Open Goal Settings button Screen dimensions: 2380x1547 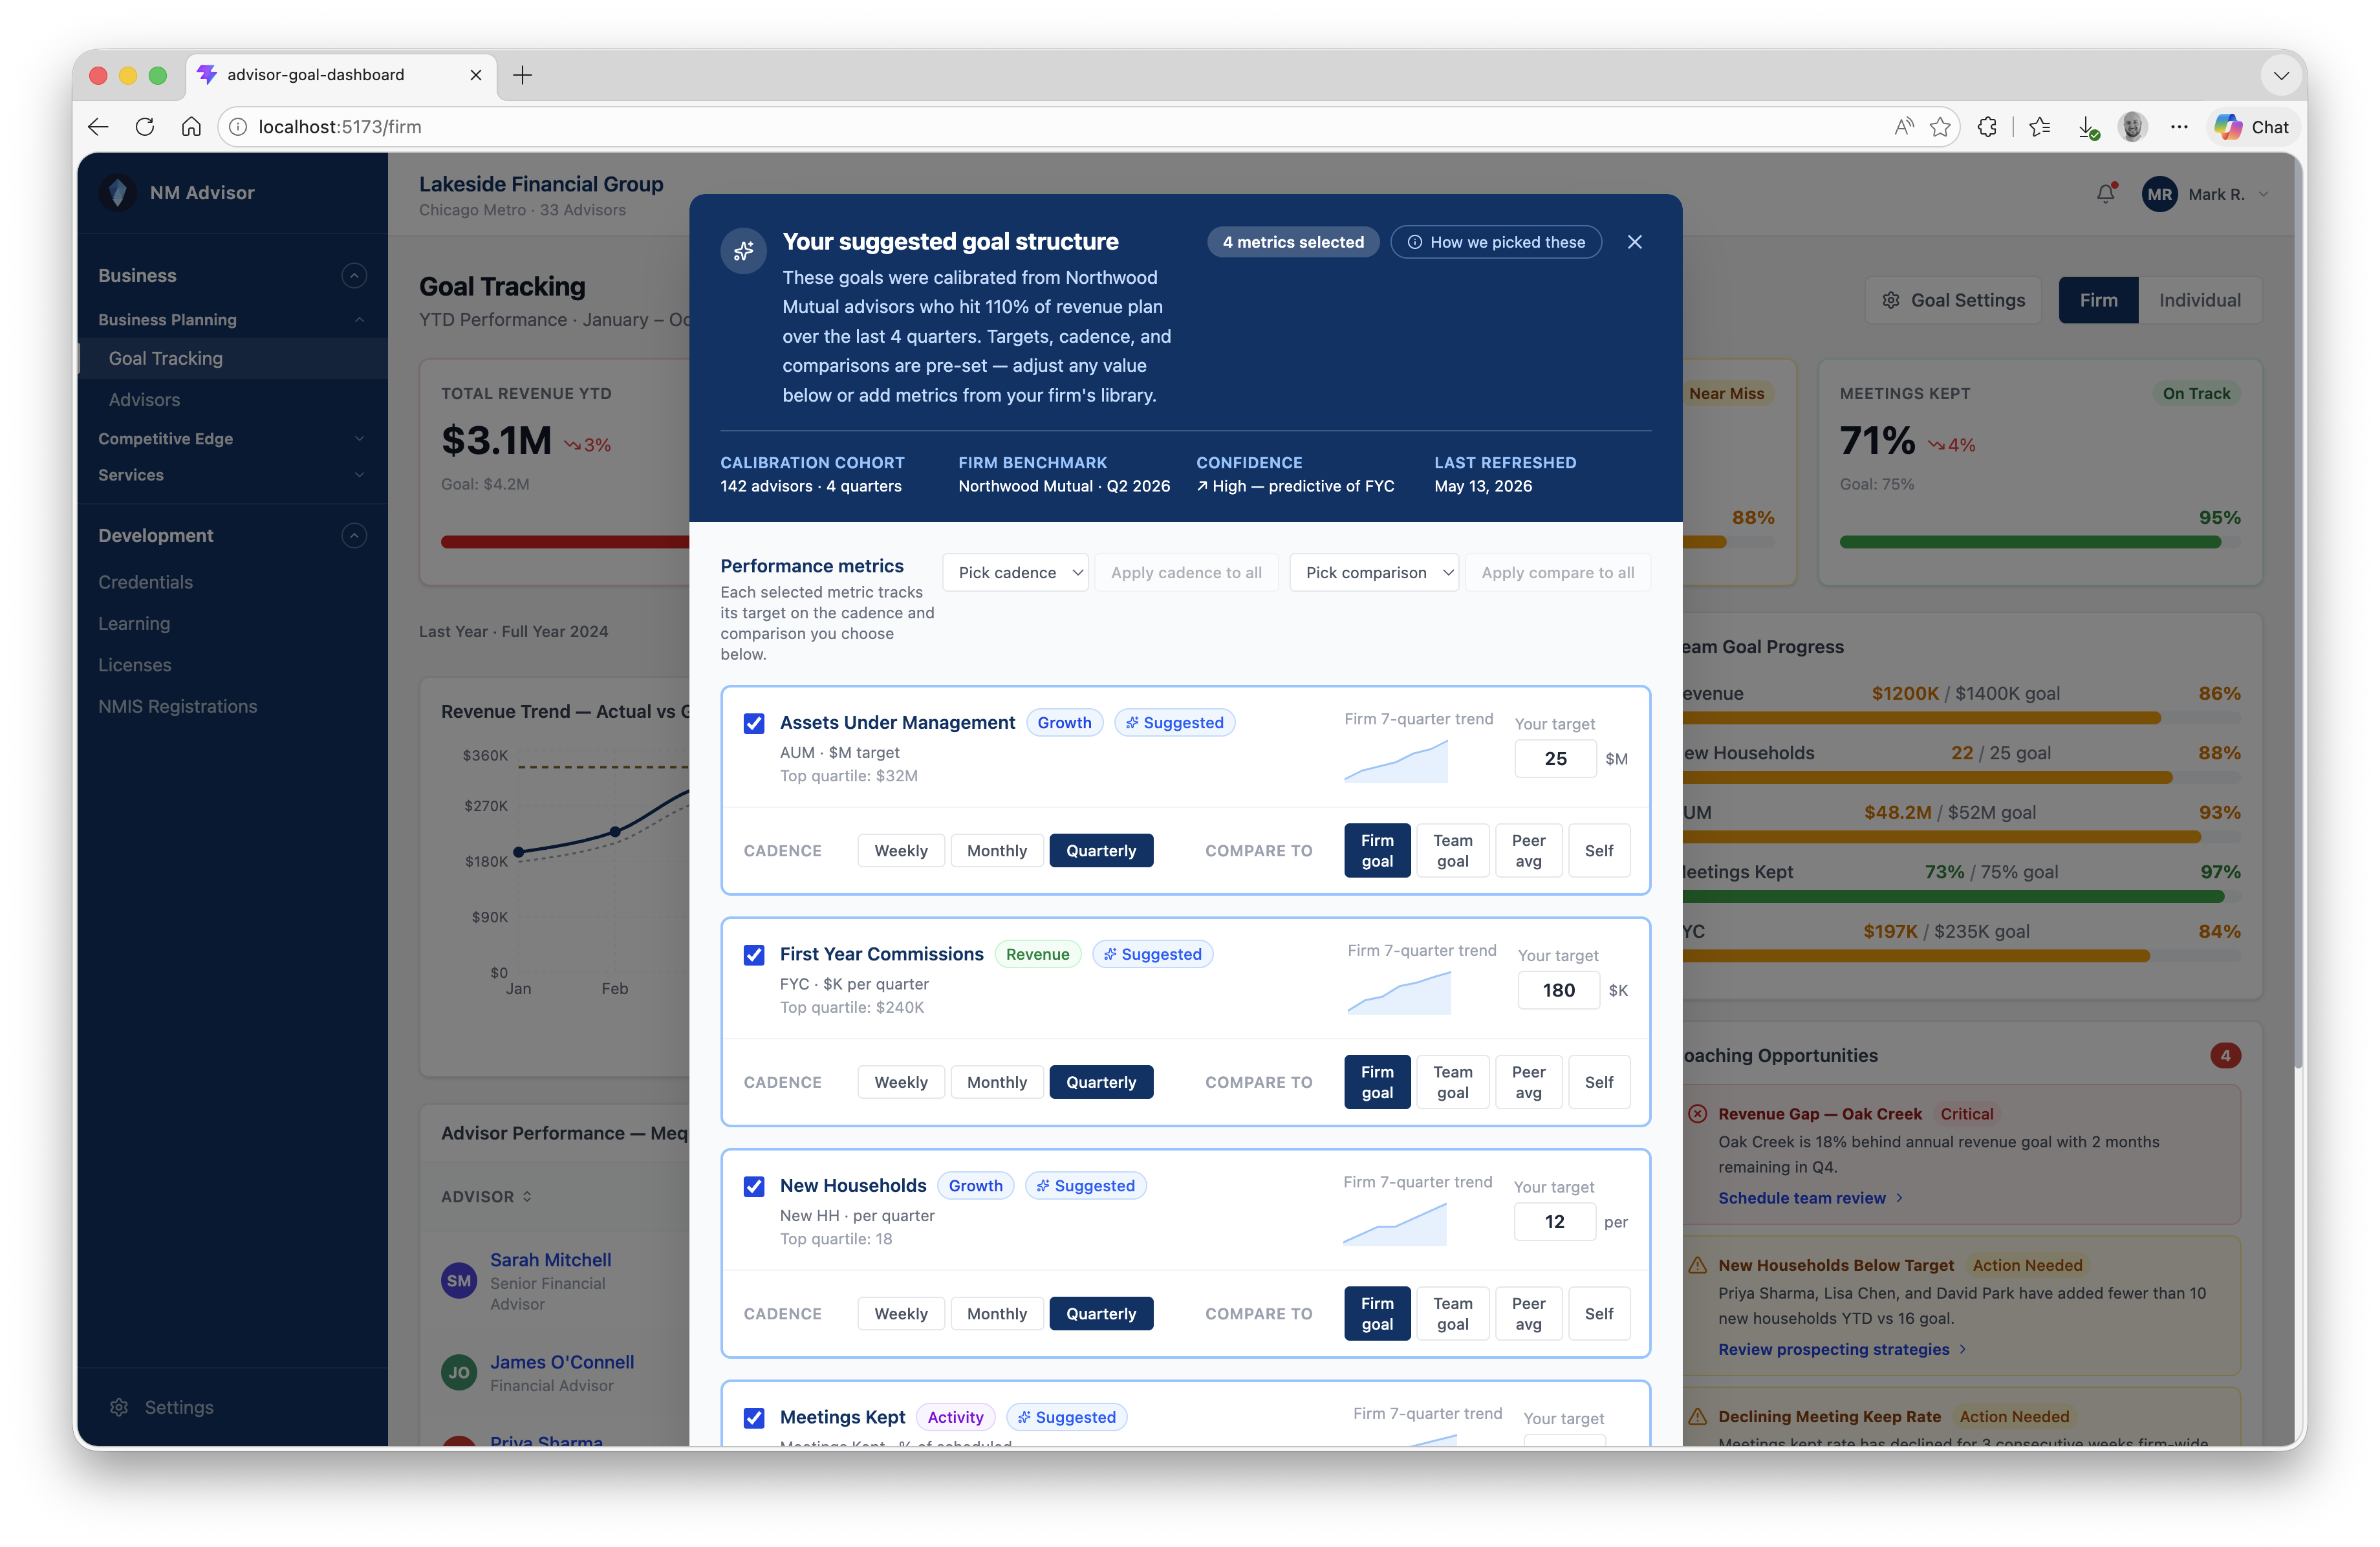point(1953,300)
